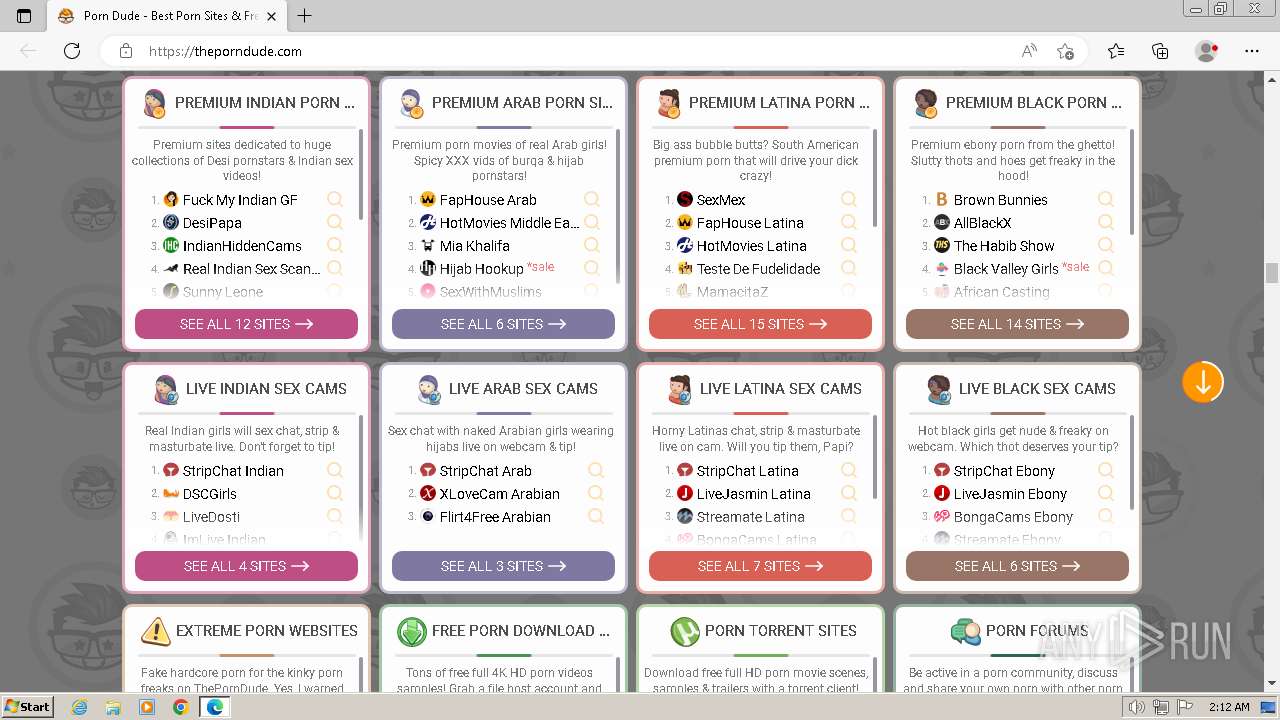Screen dimensions: 1280x720
Task: Click See All 6 Sites in Live Black Cams card
Action: (x=1017, y=566)
